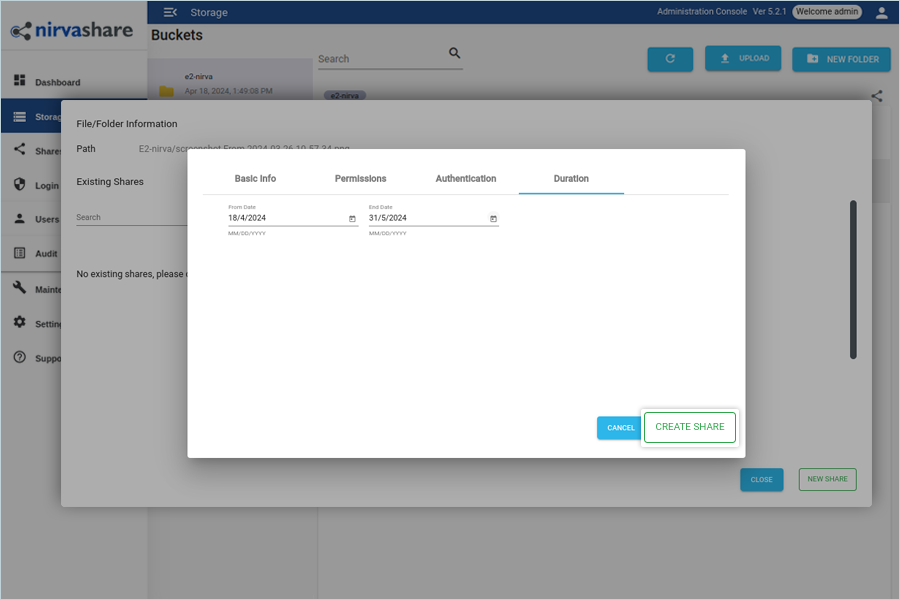Click the user account icon in header

882,13
